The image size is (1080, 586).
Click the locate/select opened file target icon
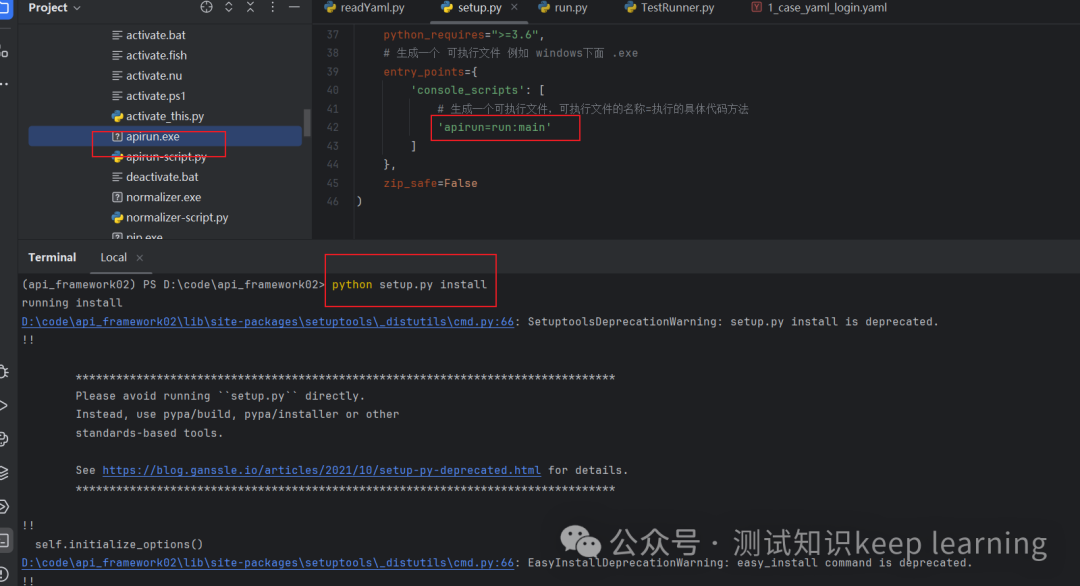pyautogui.click(x=206, y=7)
